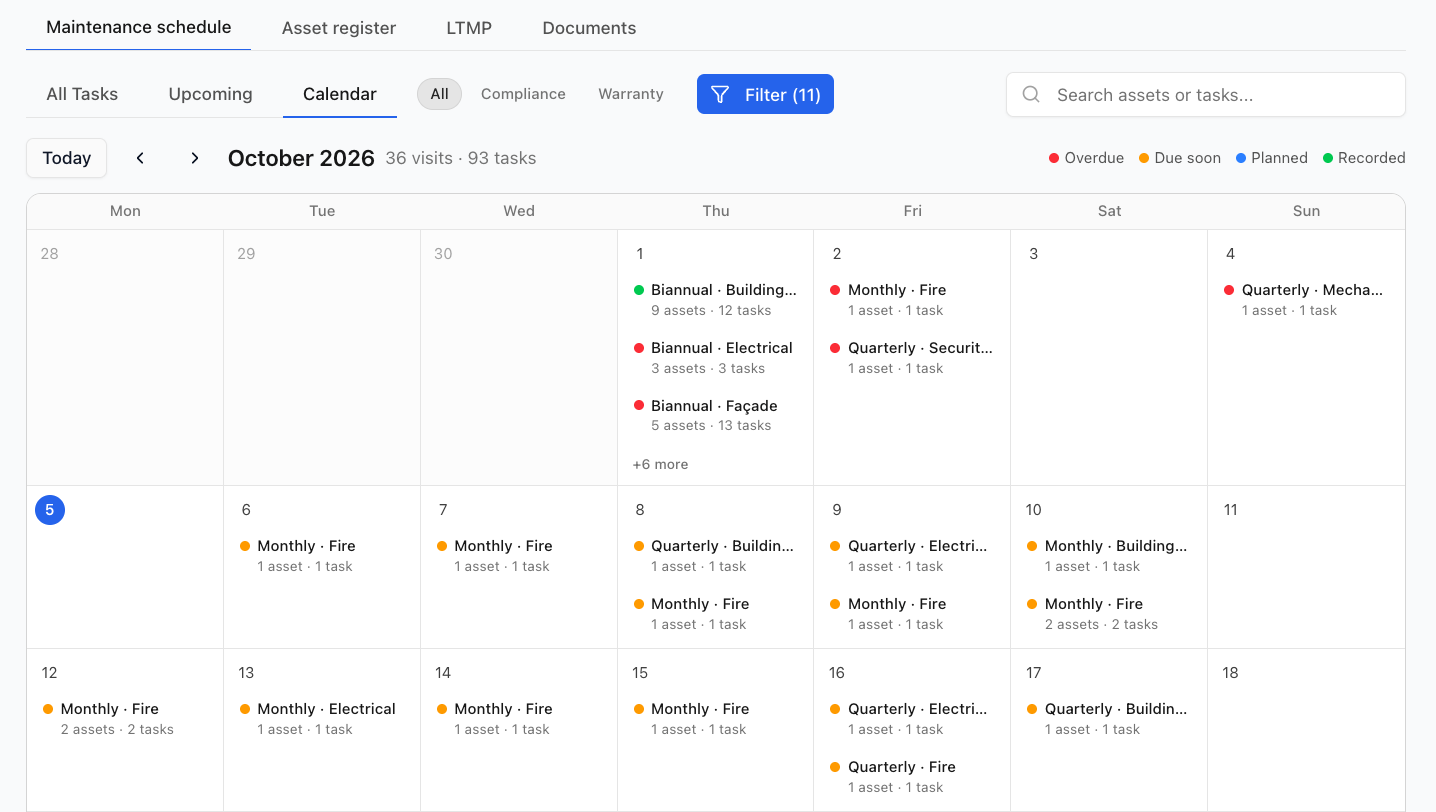Go to next month with right chevron
The image size is (1436, 812).
pos(195,158)
